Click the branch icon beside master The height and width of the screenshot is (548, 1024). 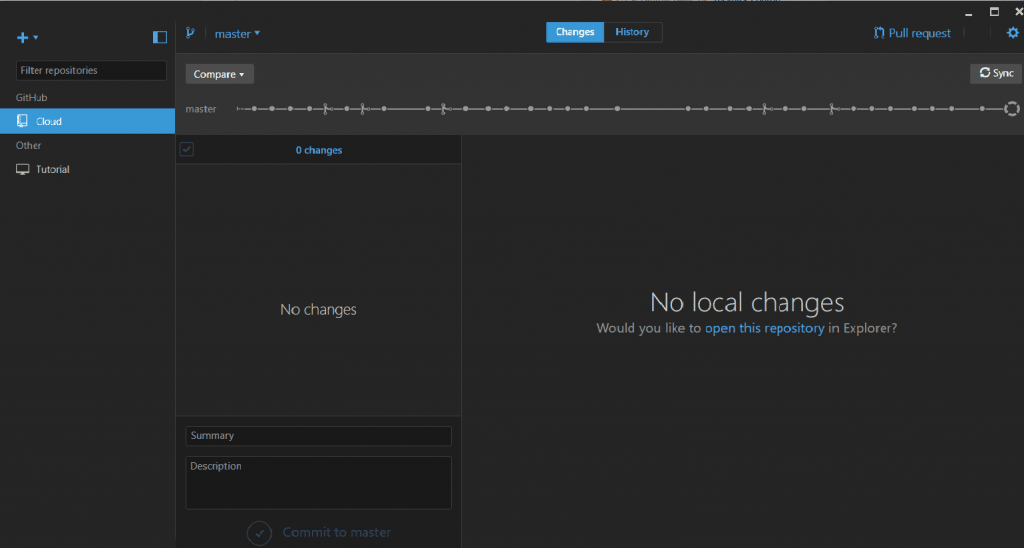coord(190,33)
